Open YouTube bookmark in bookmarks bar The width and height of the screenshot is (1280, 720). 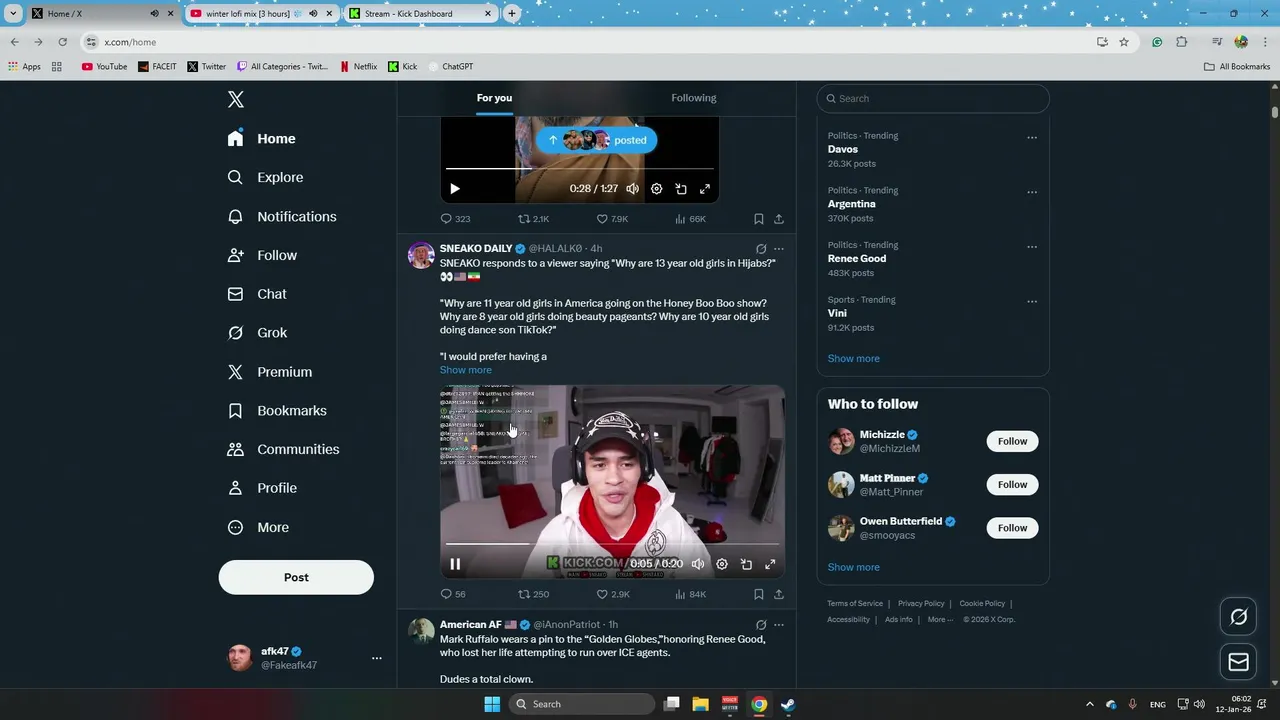tap(104, 67)
